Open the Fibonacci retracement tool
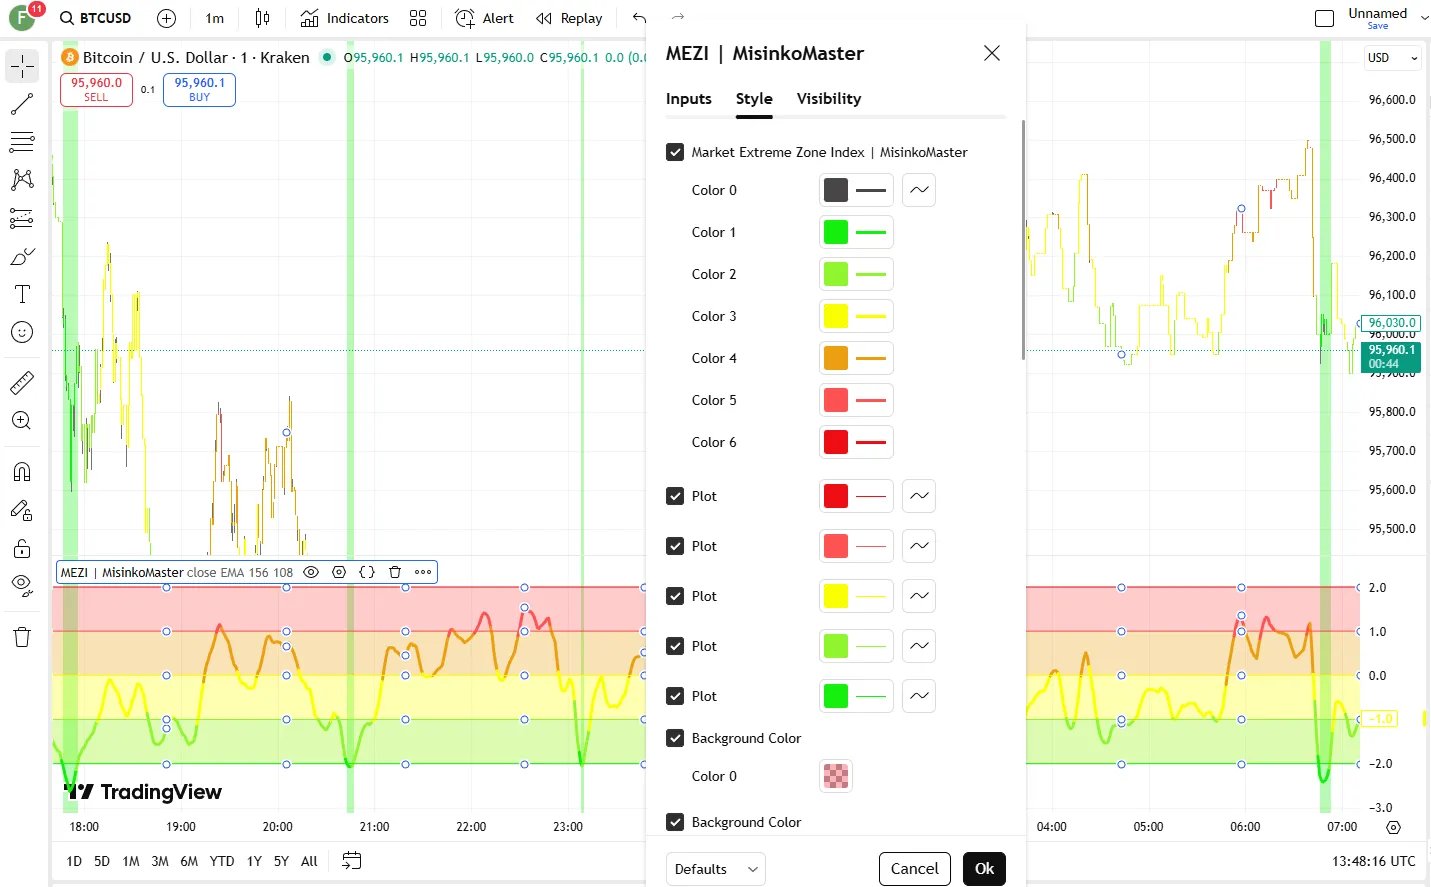 click(x=22, y=141)
